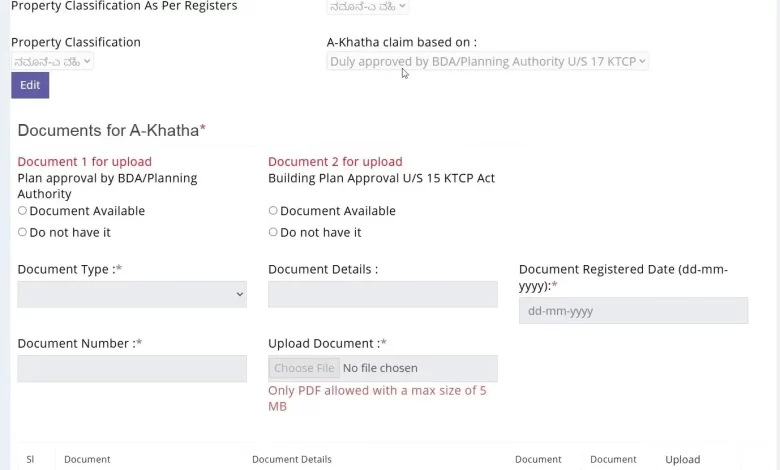Open A-Khatha claim based on dropdown
This screenshot has width=780, height=470.
pos(488,62)
